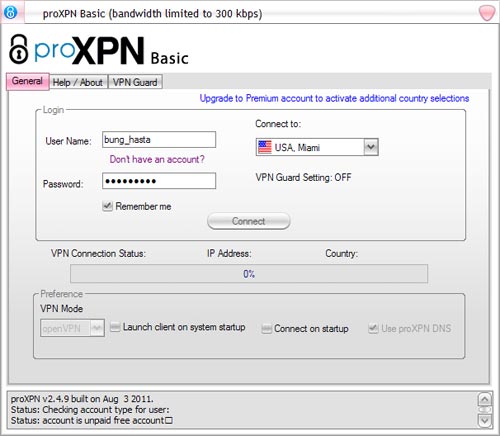This screenshot has height=436, width=500.
Task: Open the Help / About tab
Action: tap(78, 82)
